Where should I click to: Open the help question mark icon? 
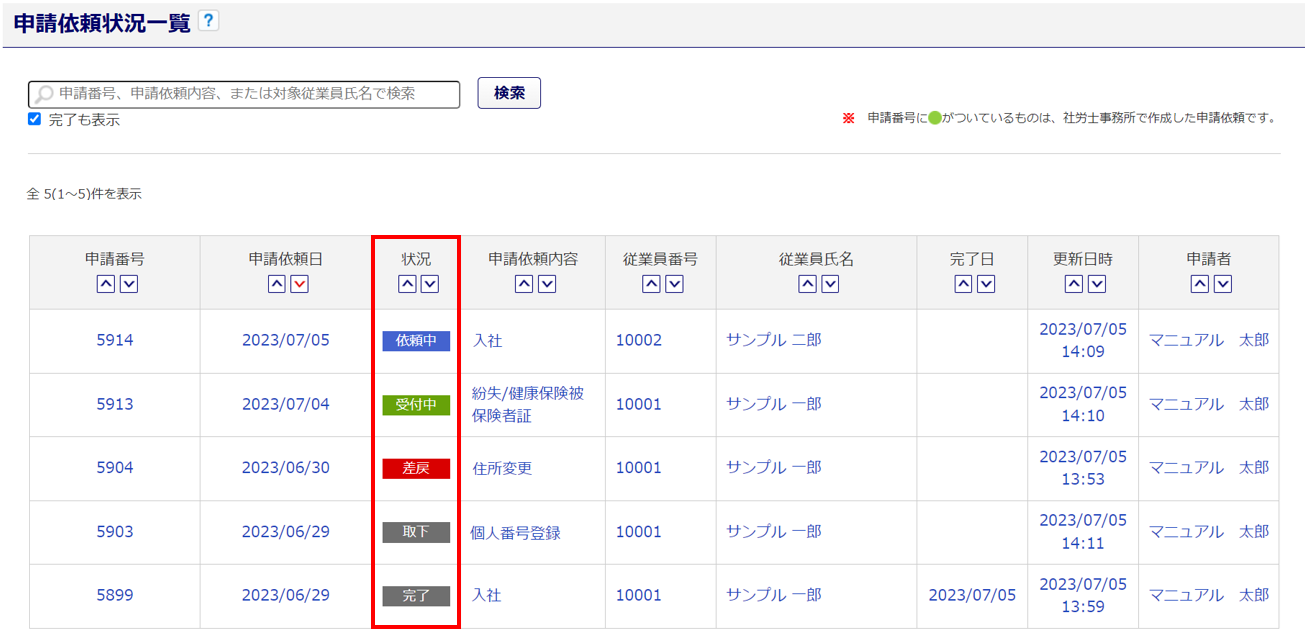(208, 21)
